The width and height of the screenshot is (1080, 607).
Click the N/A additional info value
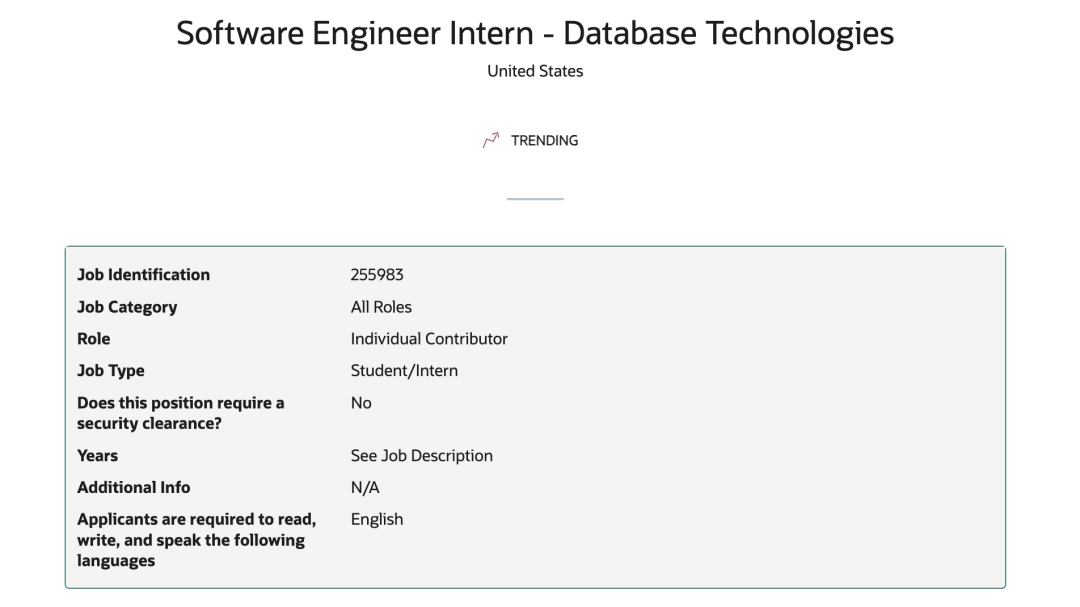pyautogui.click(x=365, y=487)
